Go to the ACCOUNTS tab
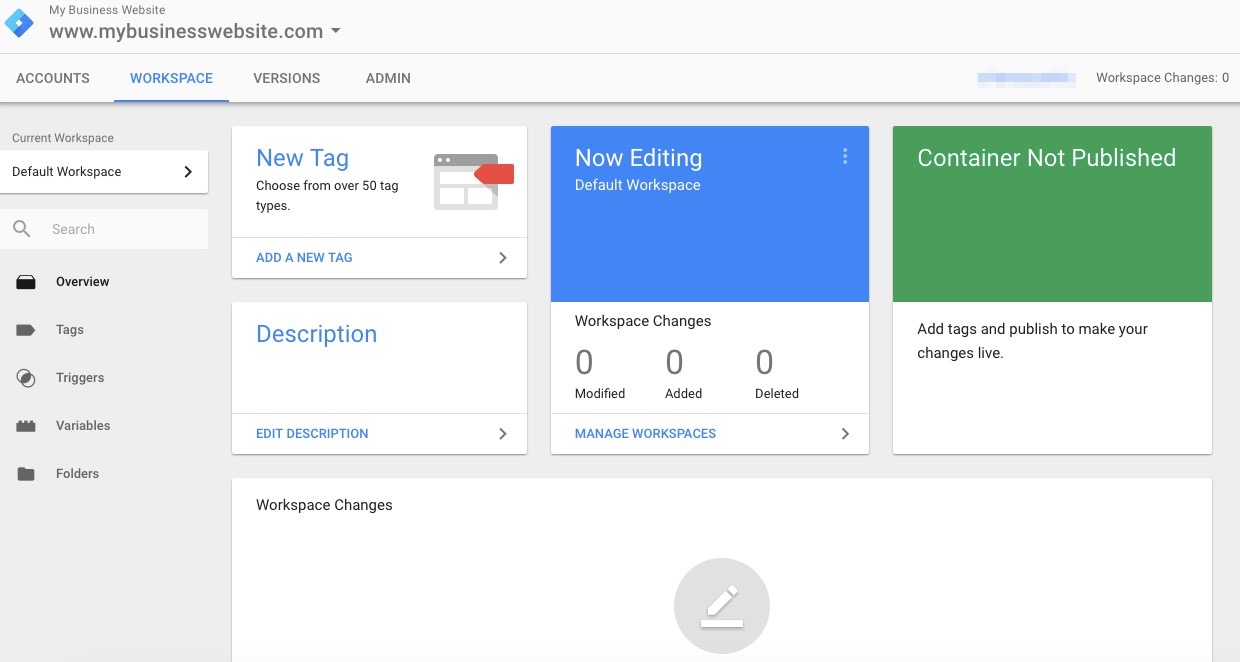1240x662 pixels. click(53, 78)
